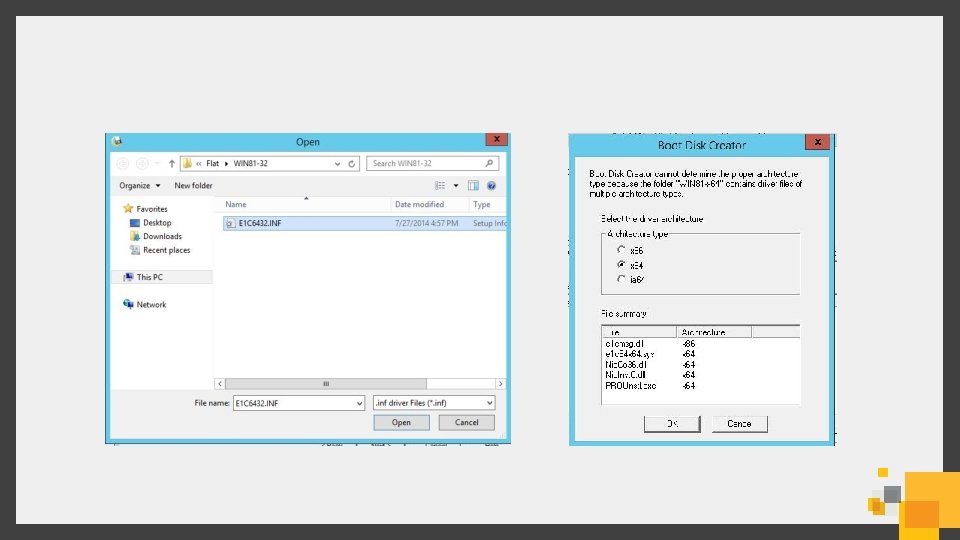Click the horizontal scrollbar thumb in file list

(x=326, y=384)
